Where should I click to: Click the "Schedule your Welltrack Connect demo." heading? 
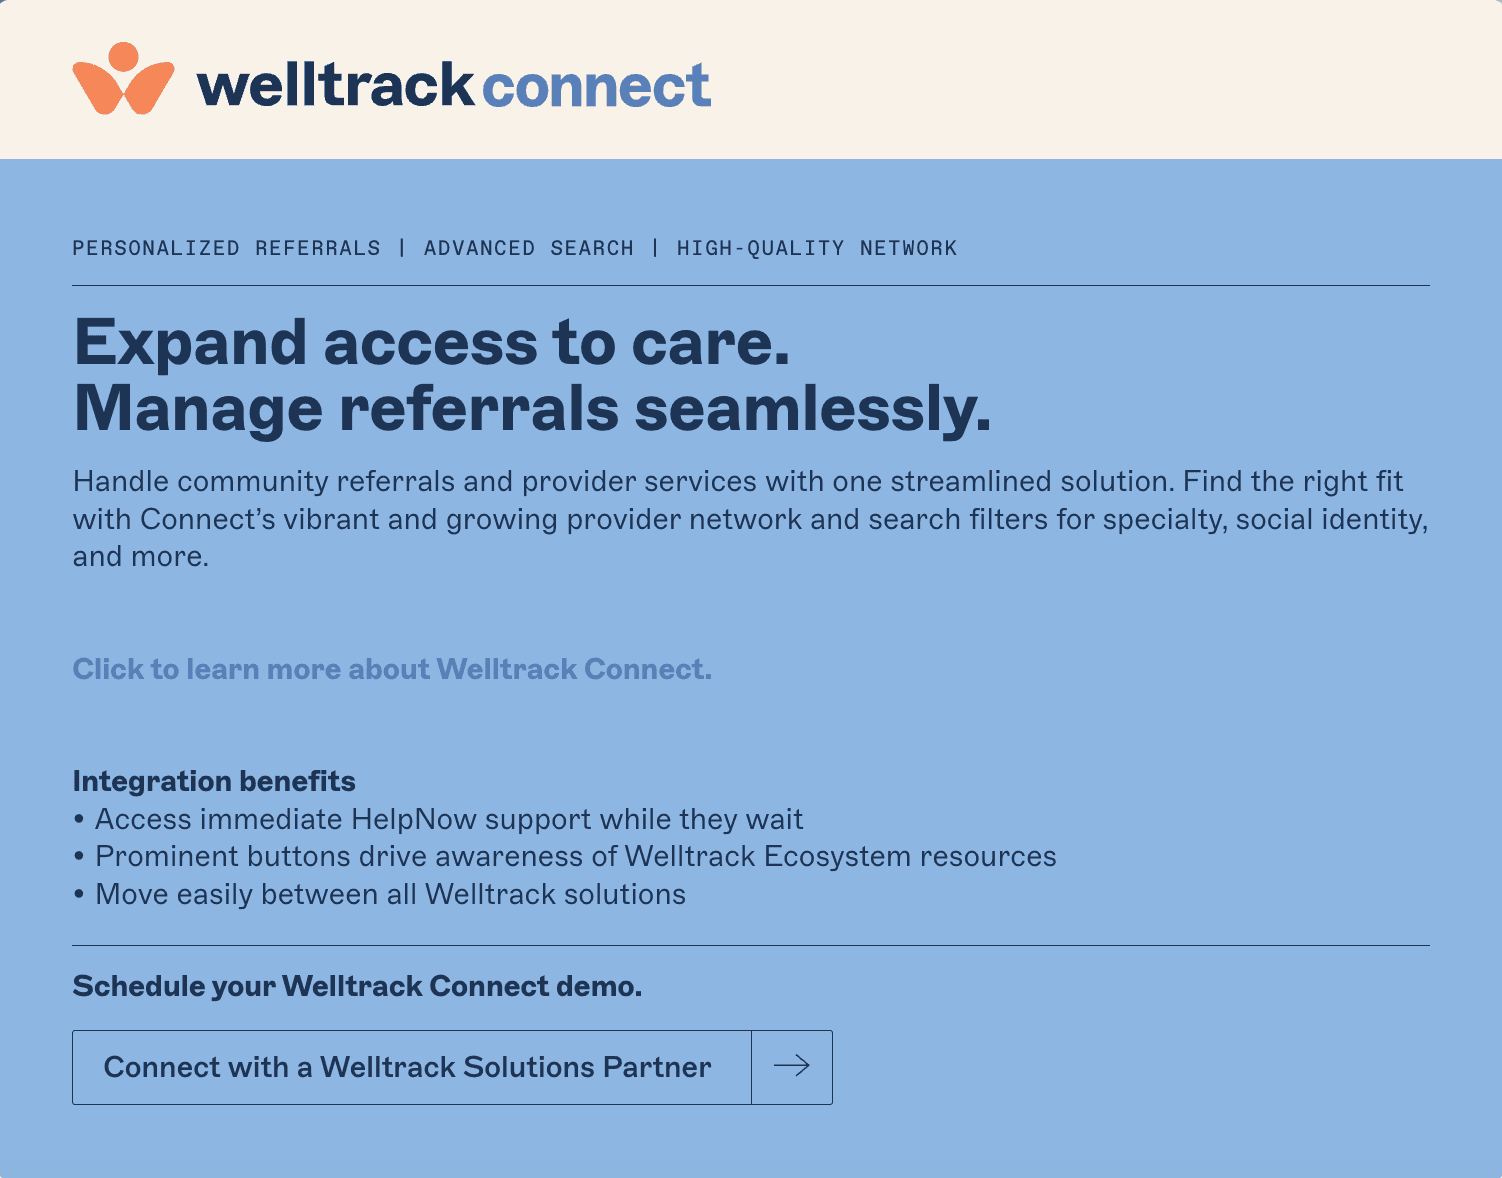tap(357, 986)
